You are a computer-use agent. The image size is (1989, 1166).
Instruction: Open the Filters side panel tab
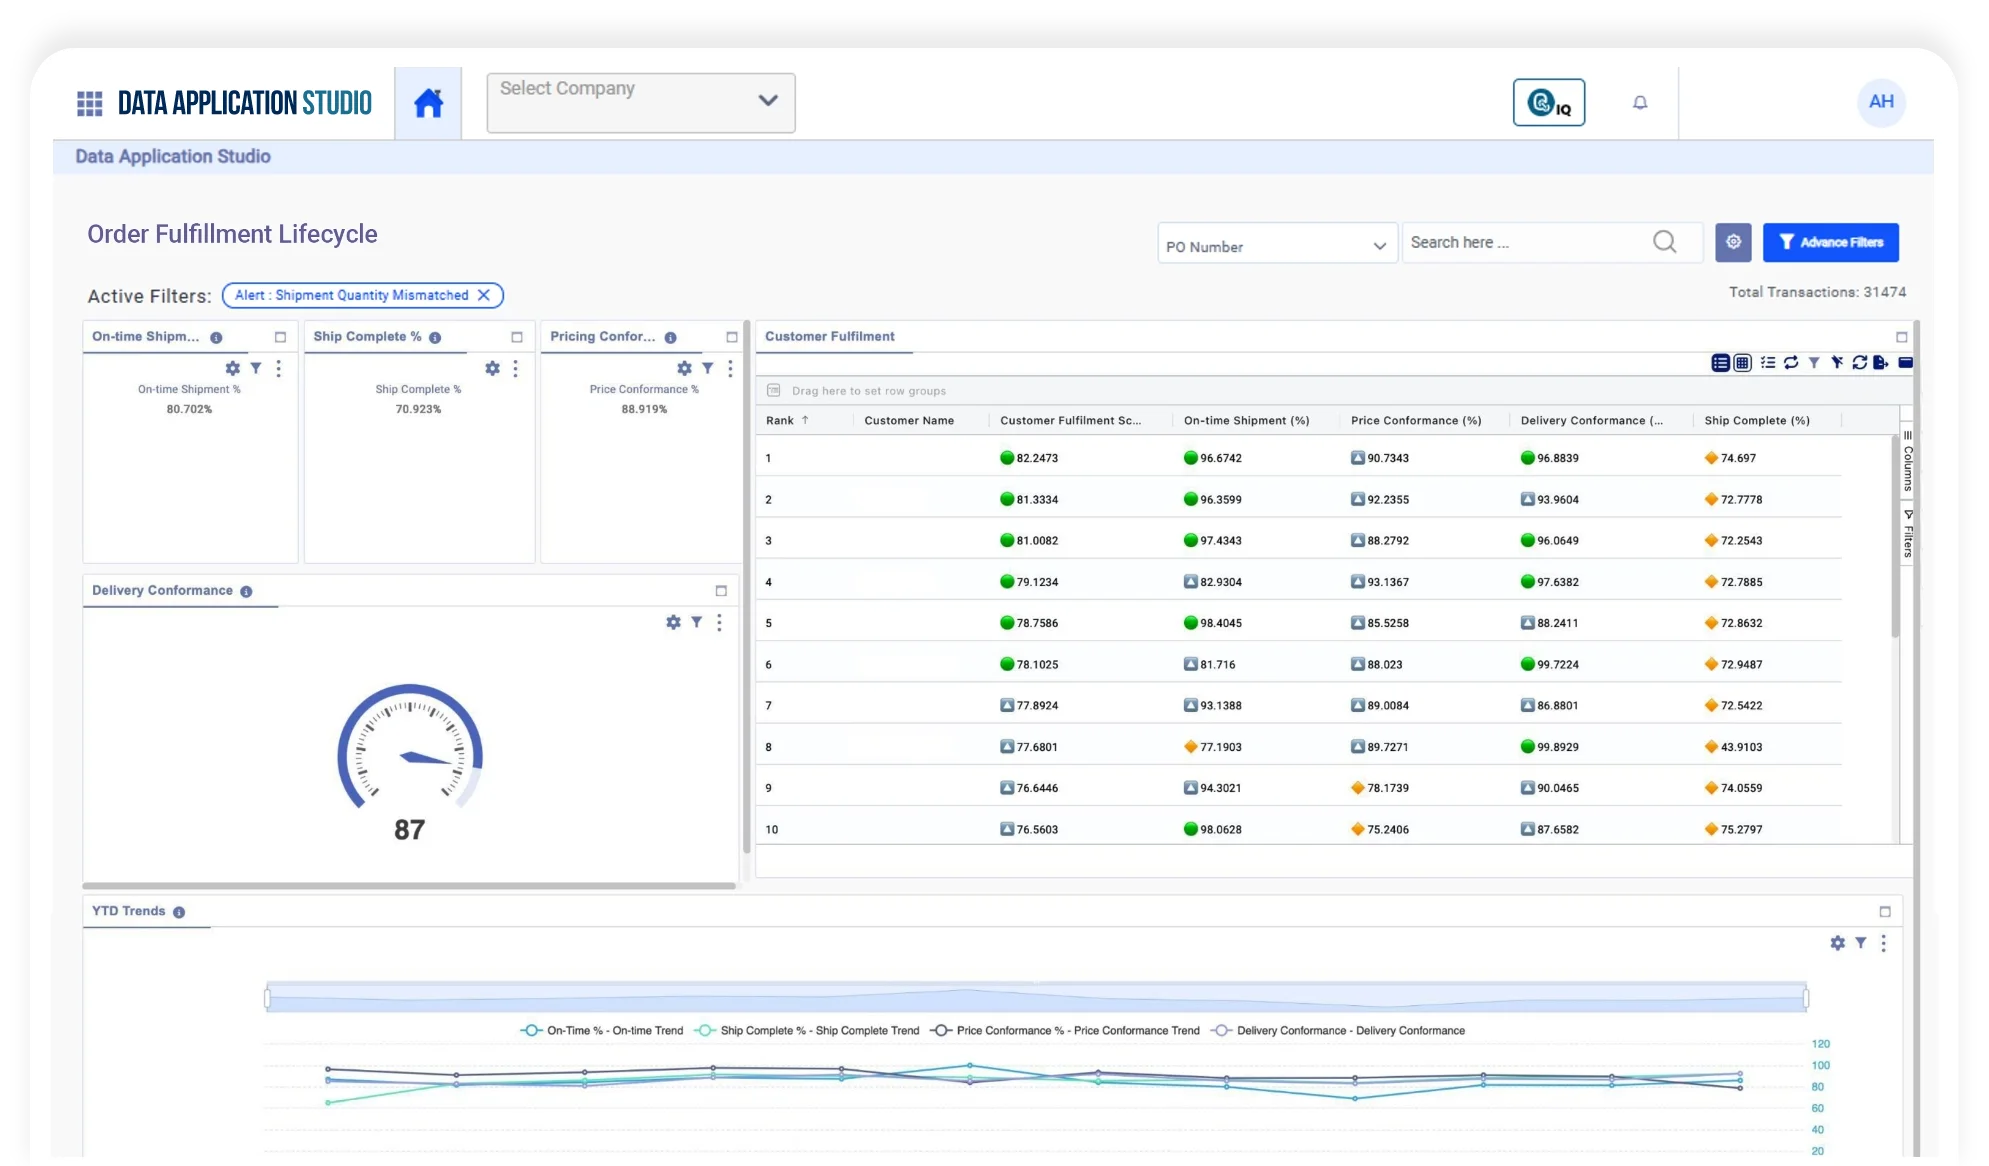(1907, 534)
